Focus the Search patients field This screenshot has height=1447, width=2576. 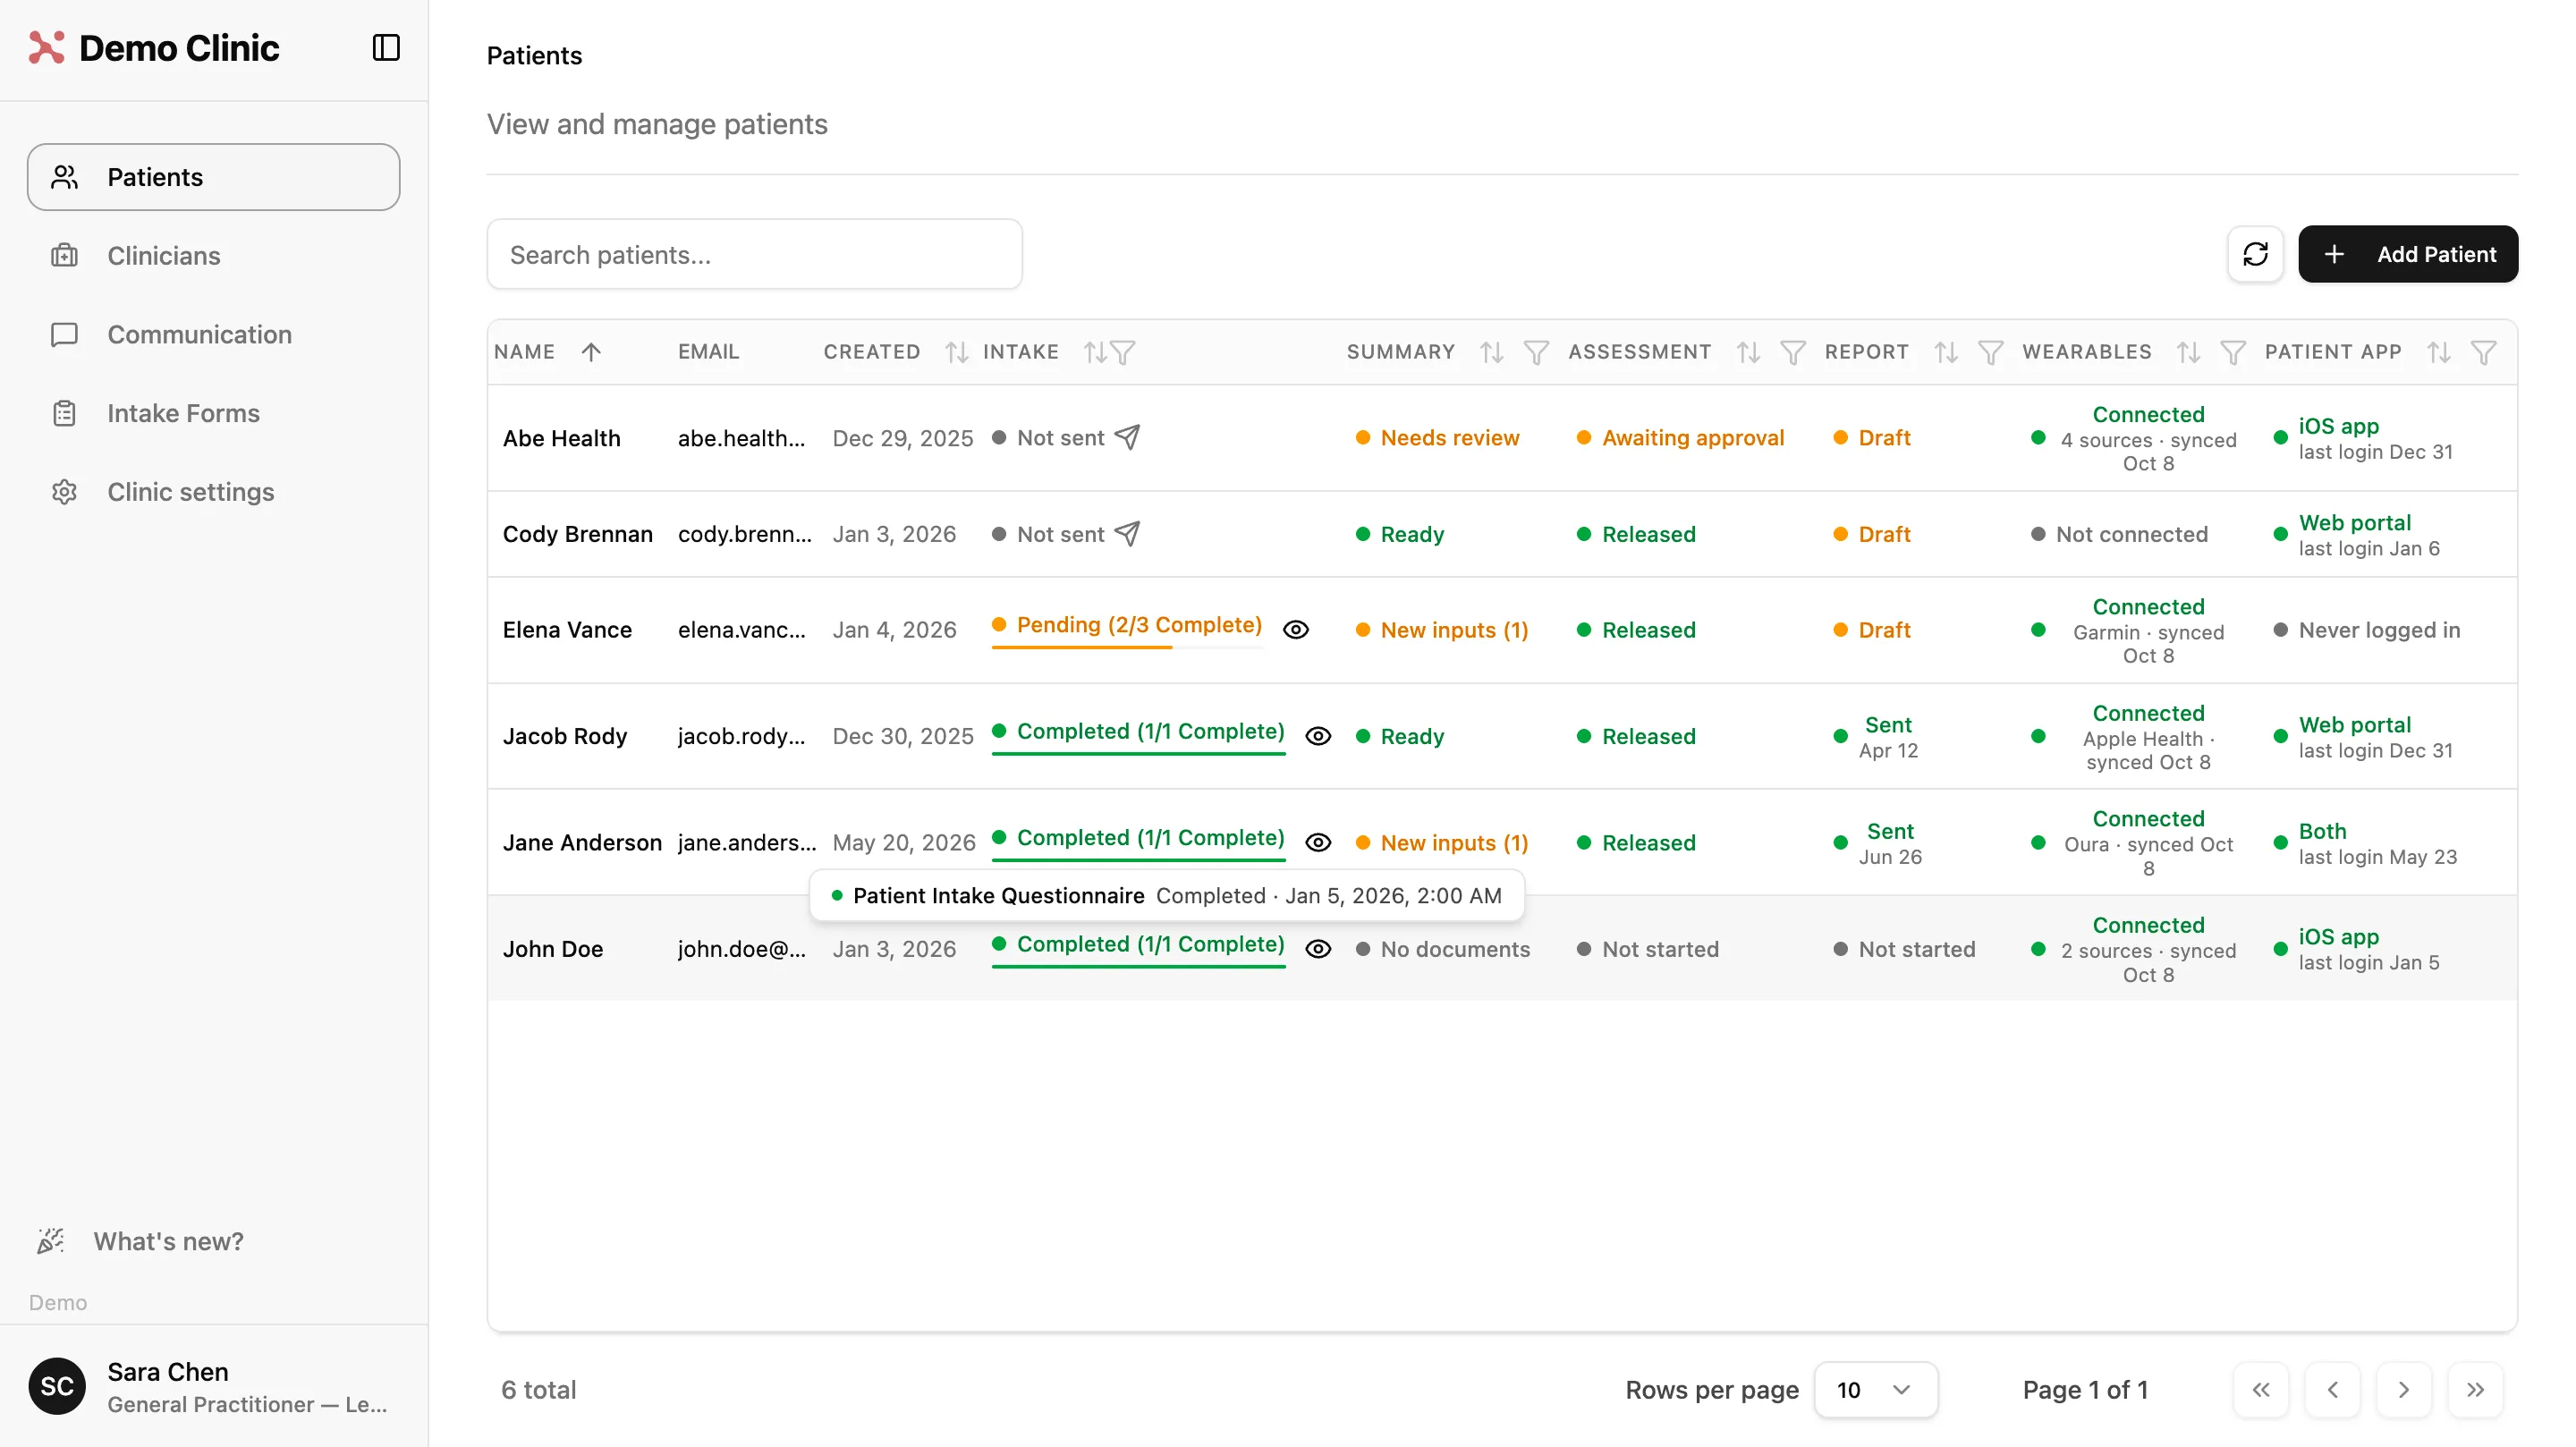click(x=754, y=254)
